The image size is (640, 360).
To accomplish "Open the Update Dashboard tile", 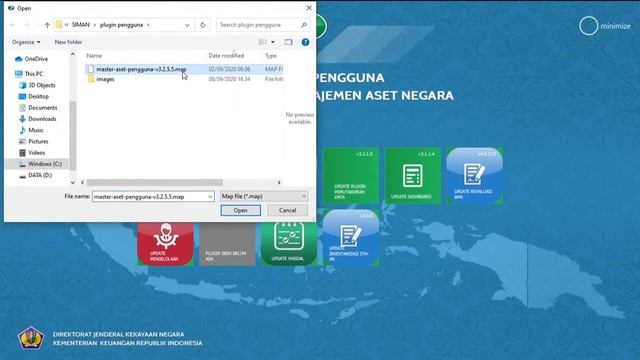I will pyautogui.click(x=413, y=176).
